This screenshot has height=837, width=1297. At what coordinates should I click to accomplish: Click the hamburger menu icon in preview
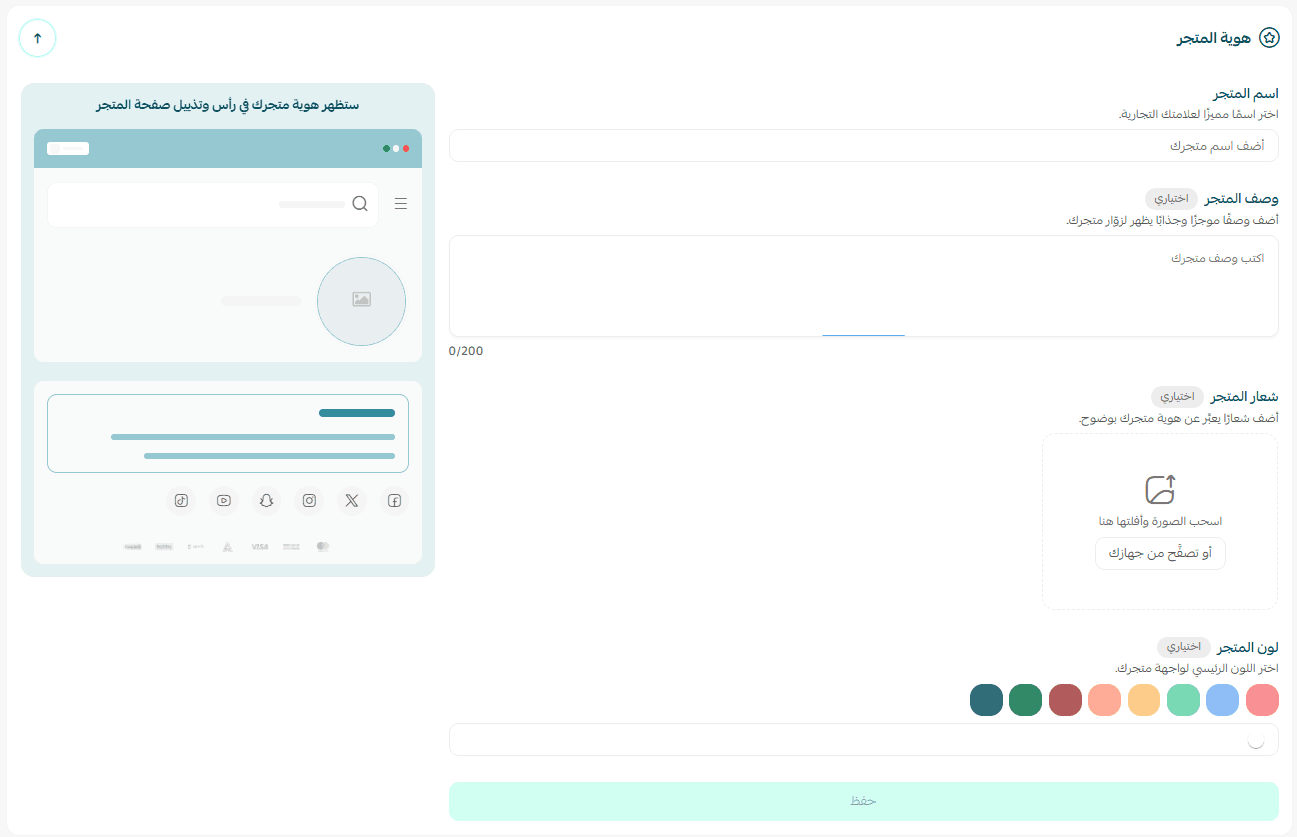(401, 204)
